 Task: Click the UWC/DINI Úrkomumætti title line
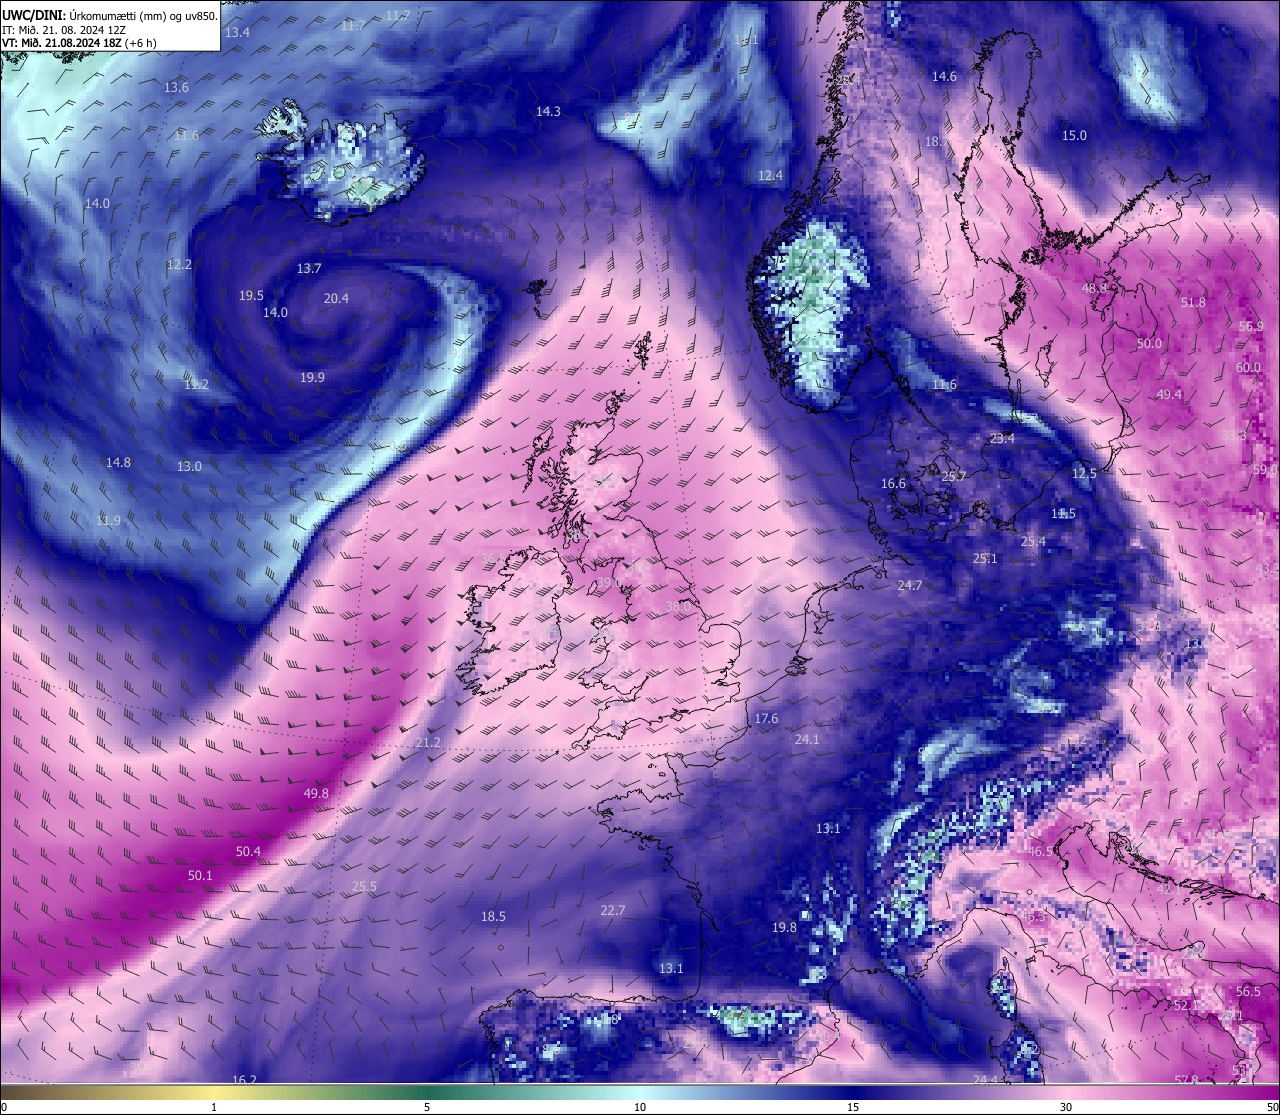click(x=109, y=15)
